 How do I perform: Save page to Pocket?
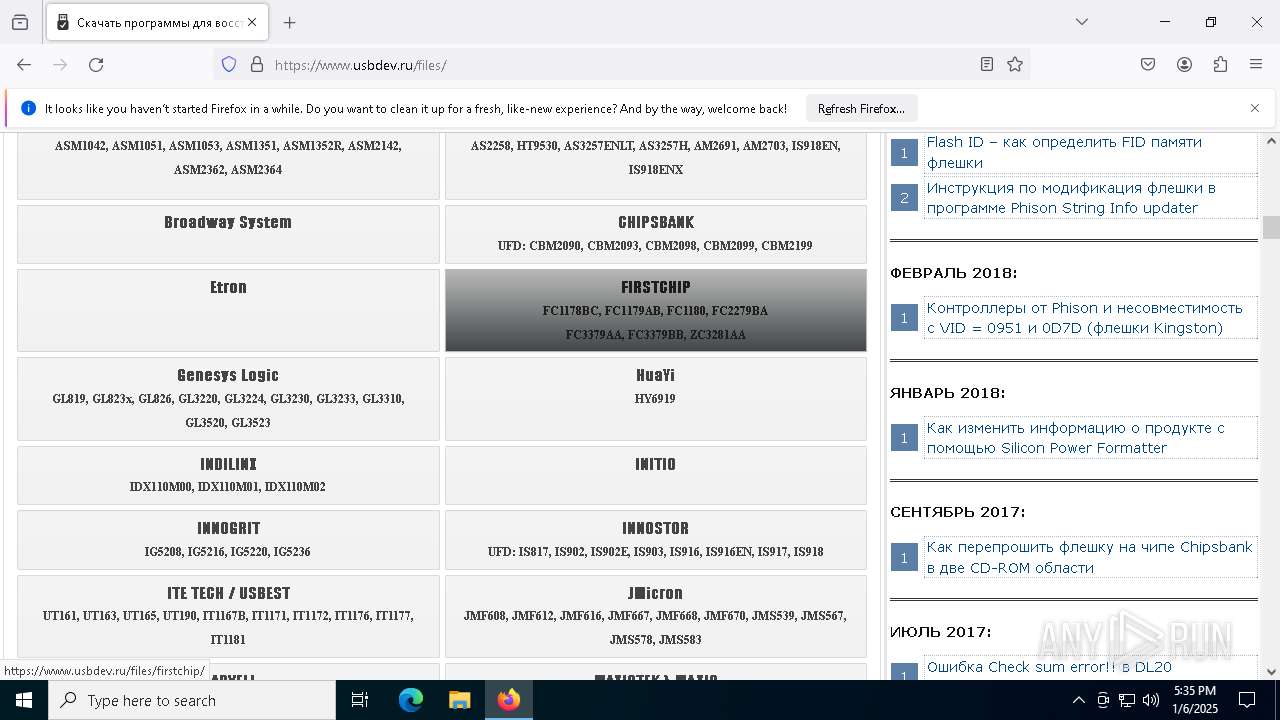click(x=1148, y=64)
